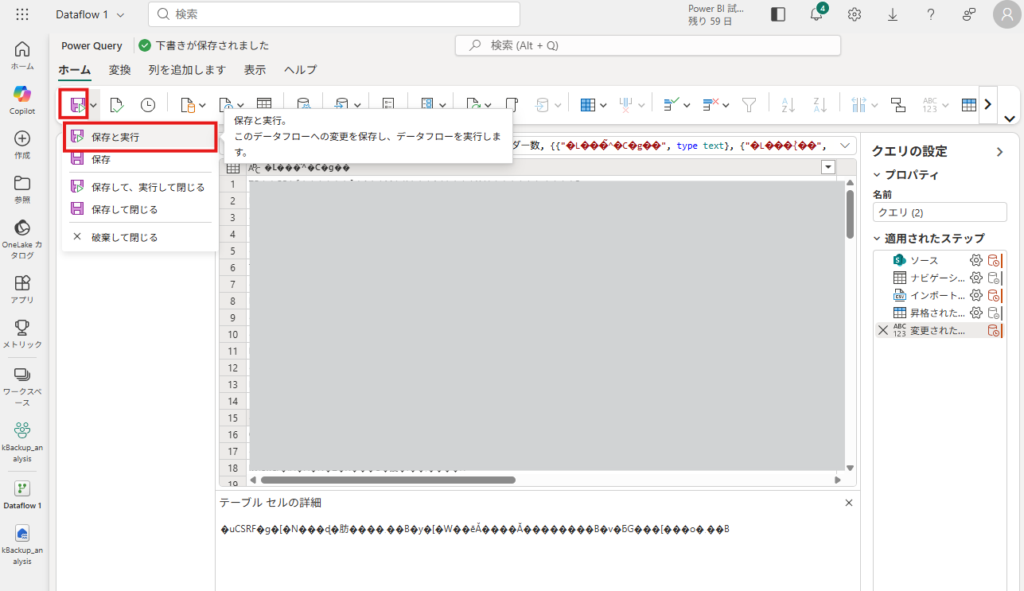Click the clock history toolbar icon
The width and height of the screenshot is (1024, 591).
click(x=148, y=105)
